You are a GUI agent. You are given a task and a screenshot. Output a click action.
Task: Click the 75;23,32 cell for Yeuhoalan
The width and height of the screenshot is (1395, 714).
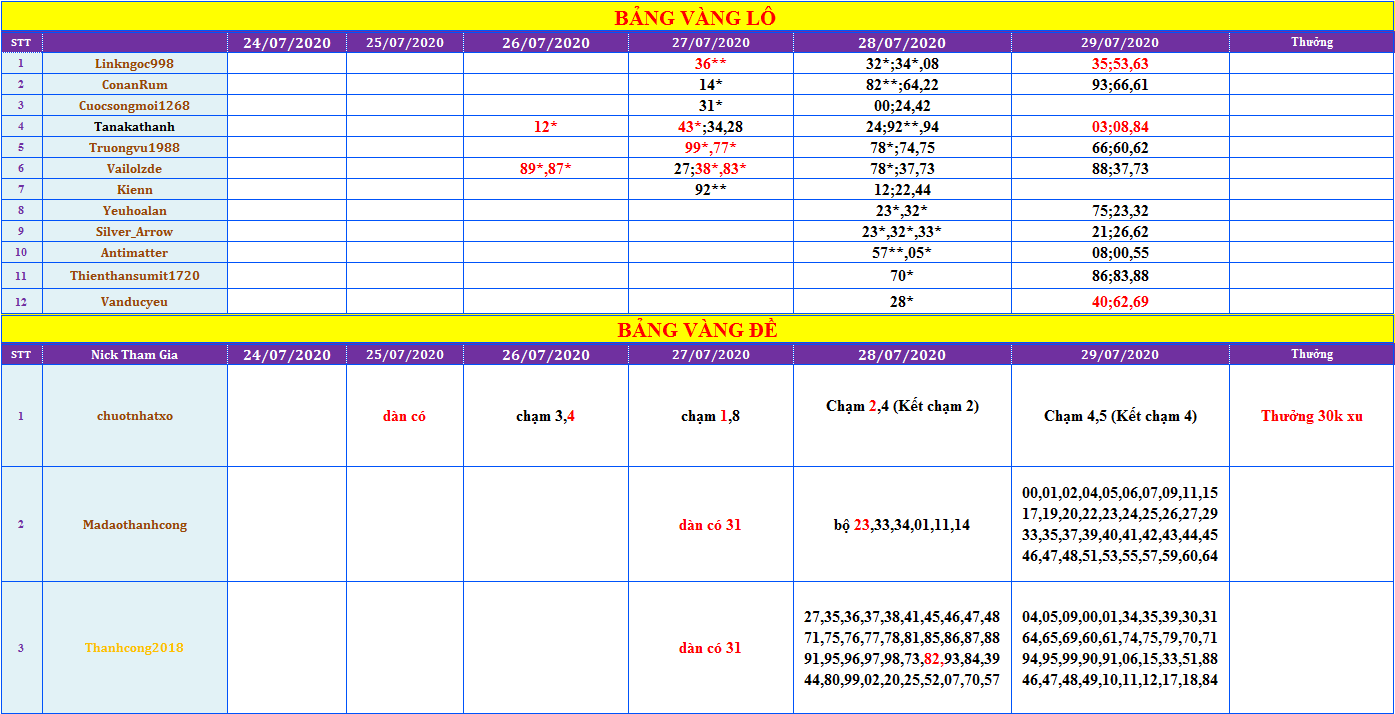pyautogui.click(x=1120, y=211)
